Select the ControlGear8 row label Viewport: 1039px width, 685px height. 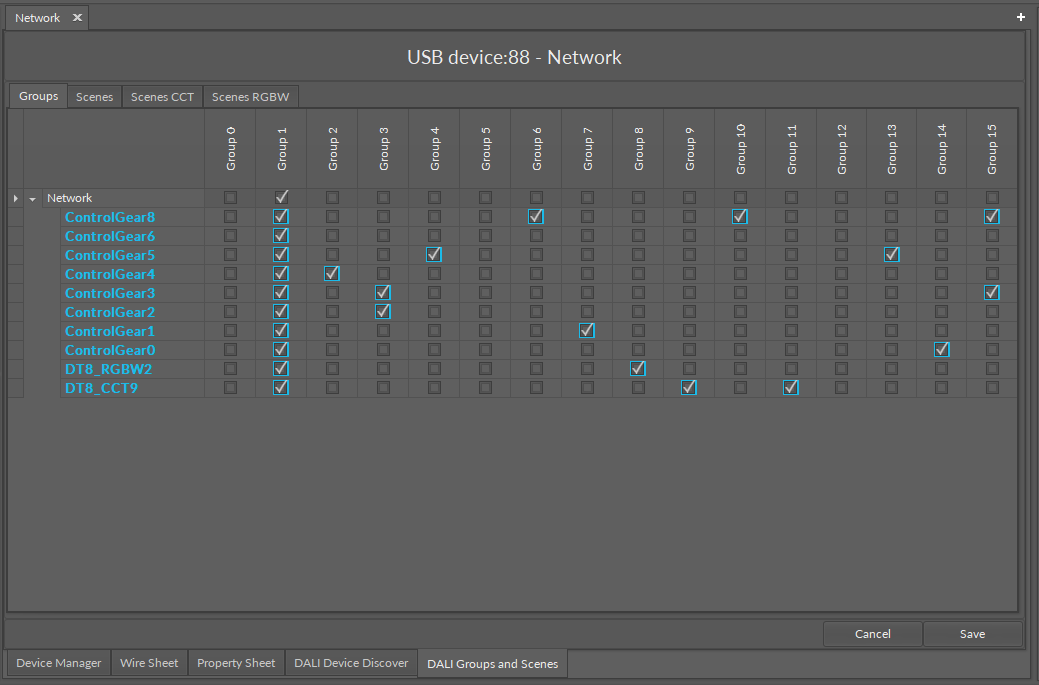coord(110,217)
